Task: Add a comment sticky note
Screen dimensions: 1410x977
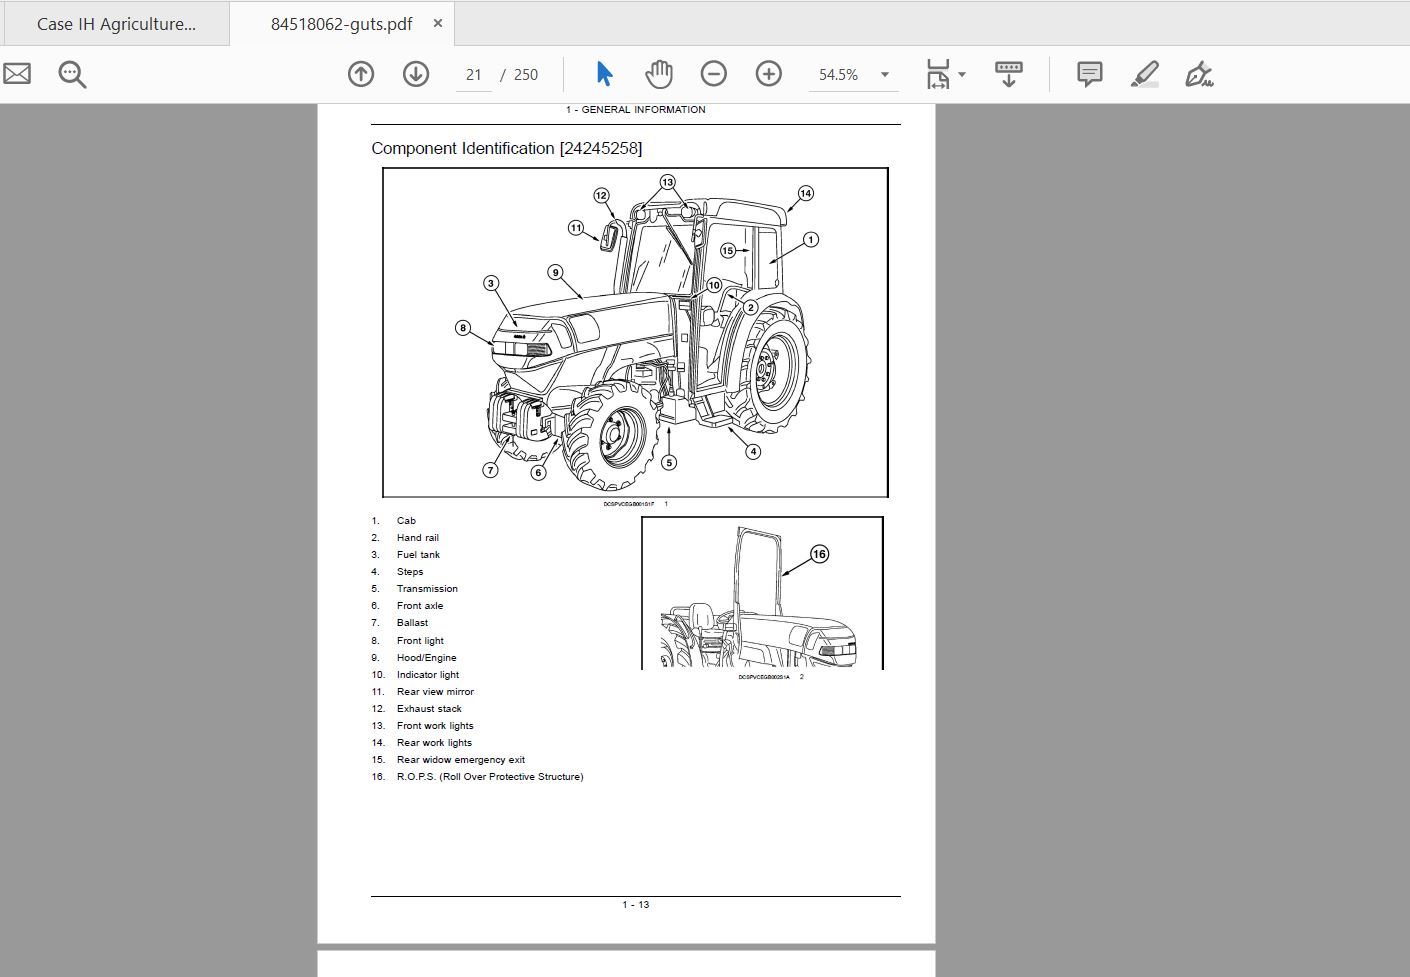Action: pyautogui.click(x=1089, y=74)
